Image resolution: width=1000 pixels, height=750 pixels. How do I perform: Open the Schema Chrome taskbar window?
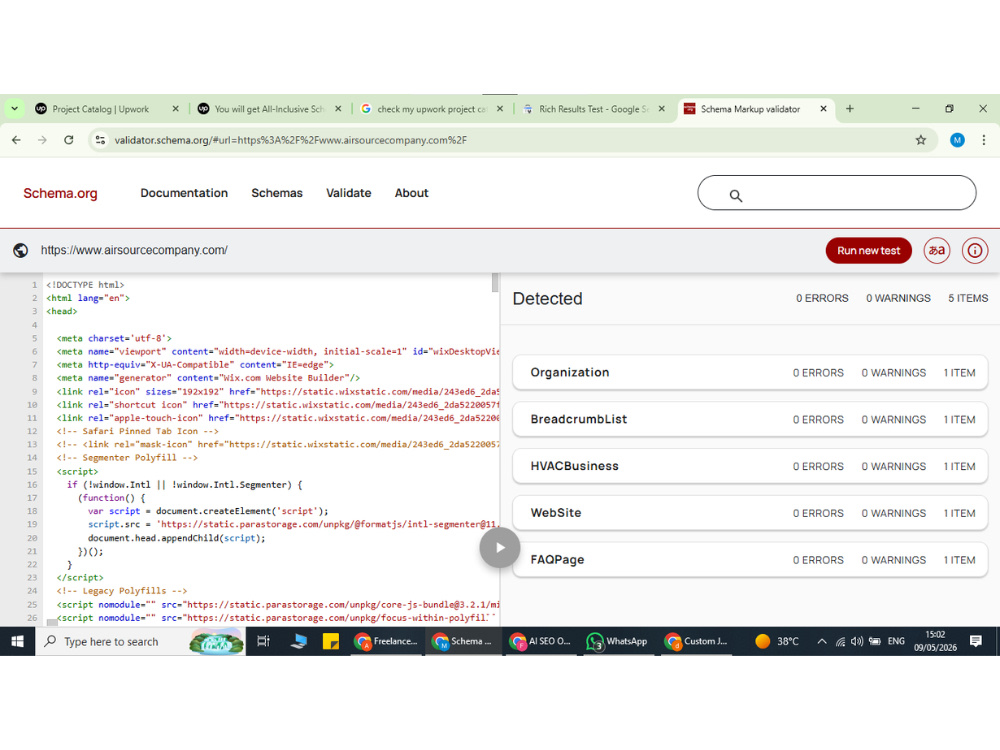click(463, 642)
